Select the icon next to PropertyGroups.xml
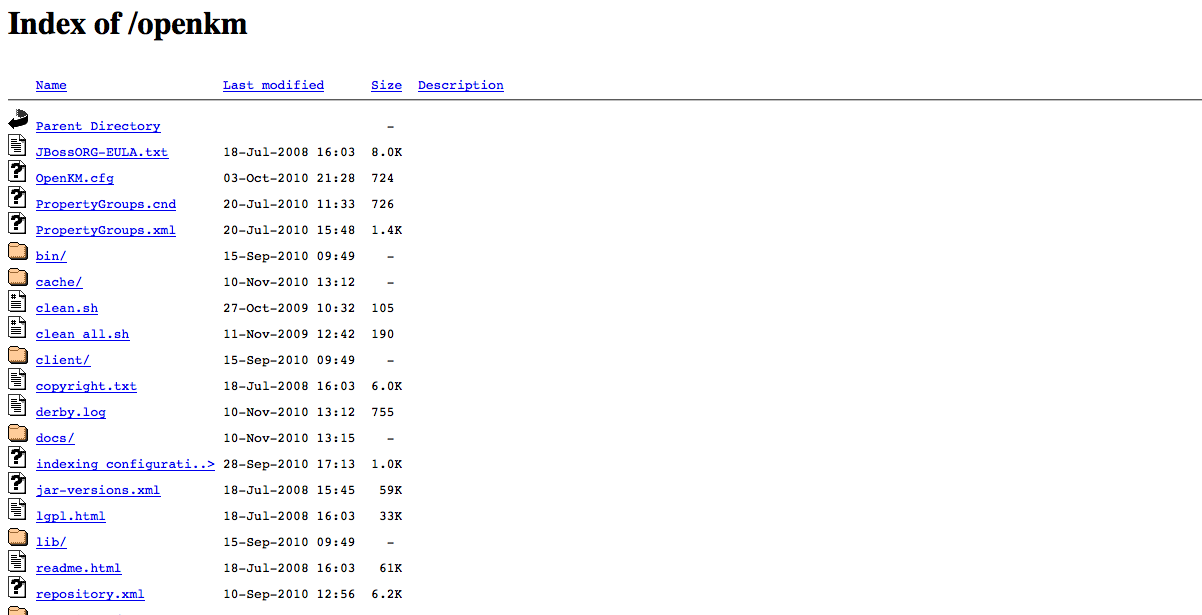 click(x=17, y=223)
